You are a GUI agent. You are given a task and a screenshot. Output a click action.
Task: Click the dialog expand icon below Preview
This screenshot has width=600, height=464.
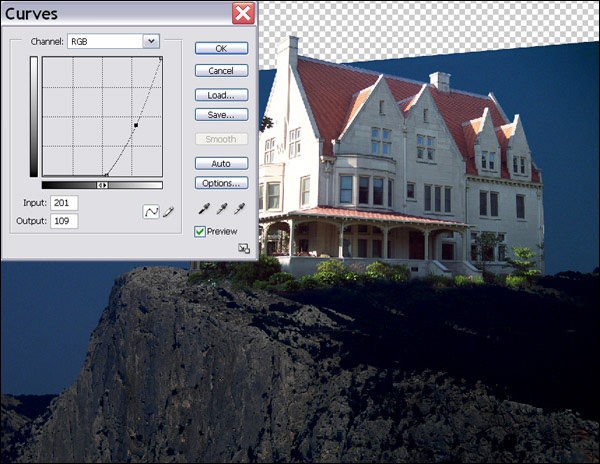pos(244,248)
